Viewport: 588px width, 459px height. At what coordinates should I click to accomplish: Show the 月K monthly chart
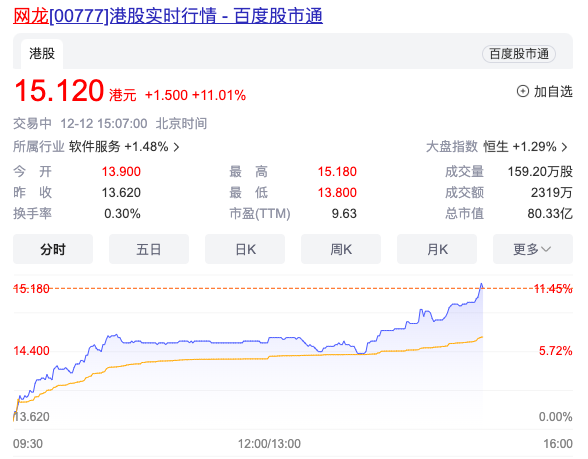click(437, 249)
